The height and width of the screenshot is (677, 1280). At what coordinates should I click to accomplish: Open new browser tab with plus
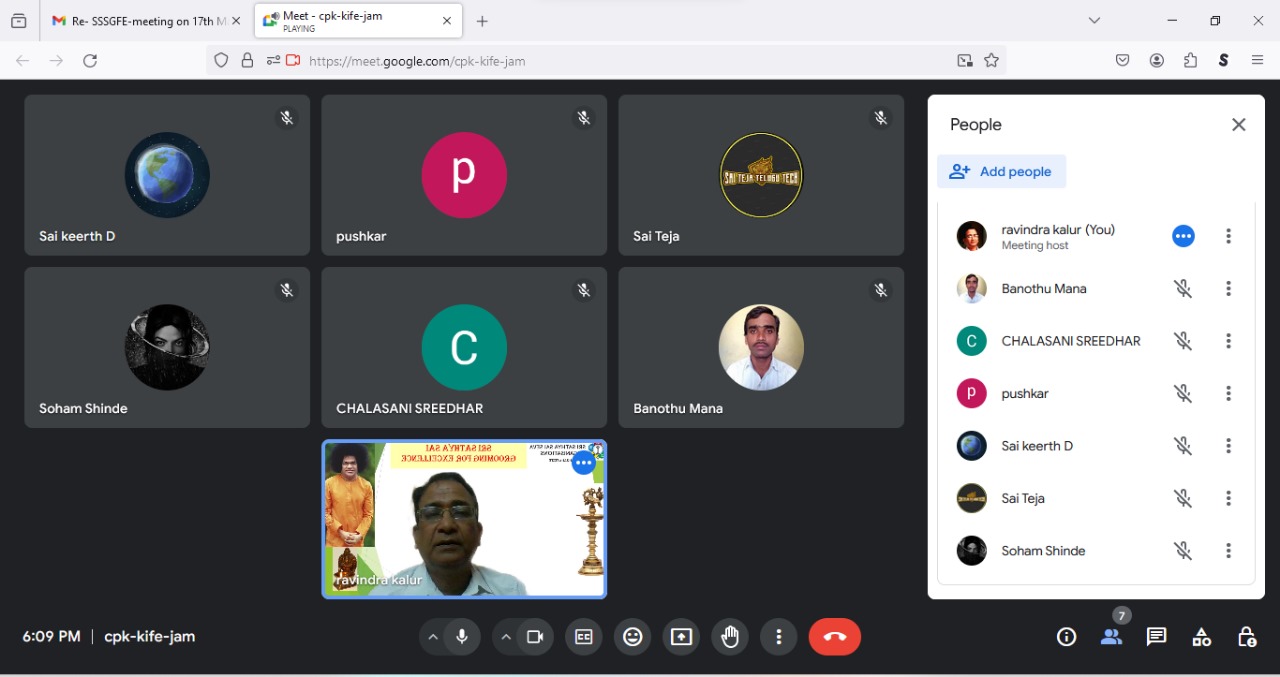tap(482, 21)
